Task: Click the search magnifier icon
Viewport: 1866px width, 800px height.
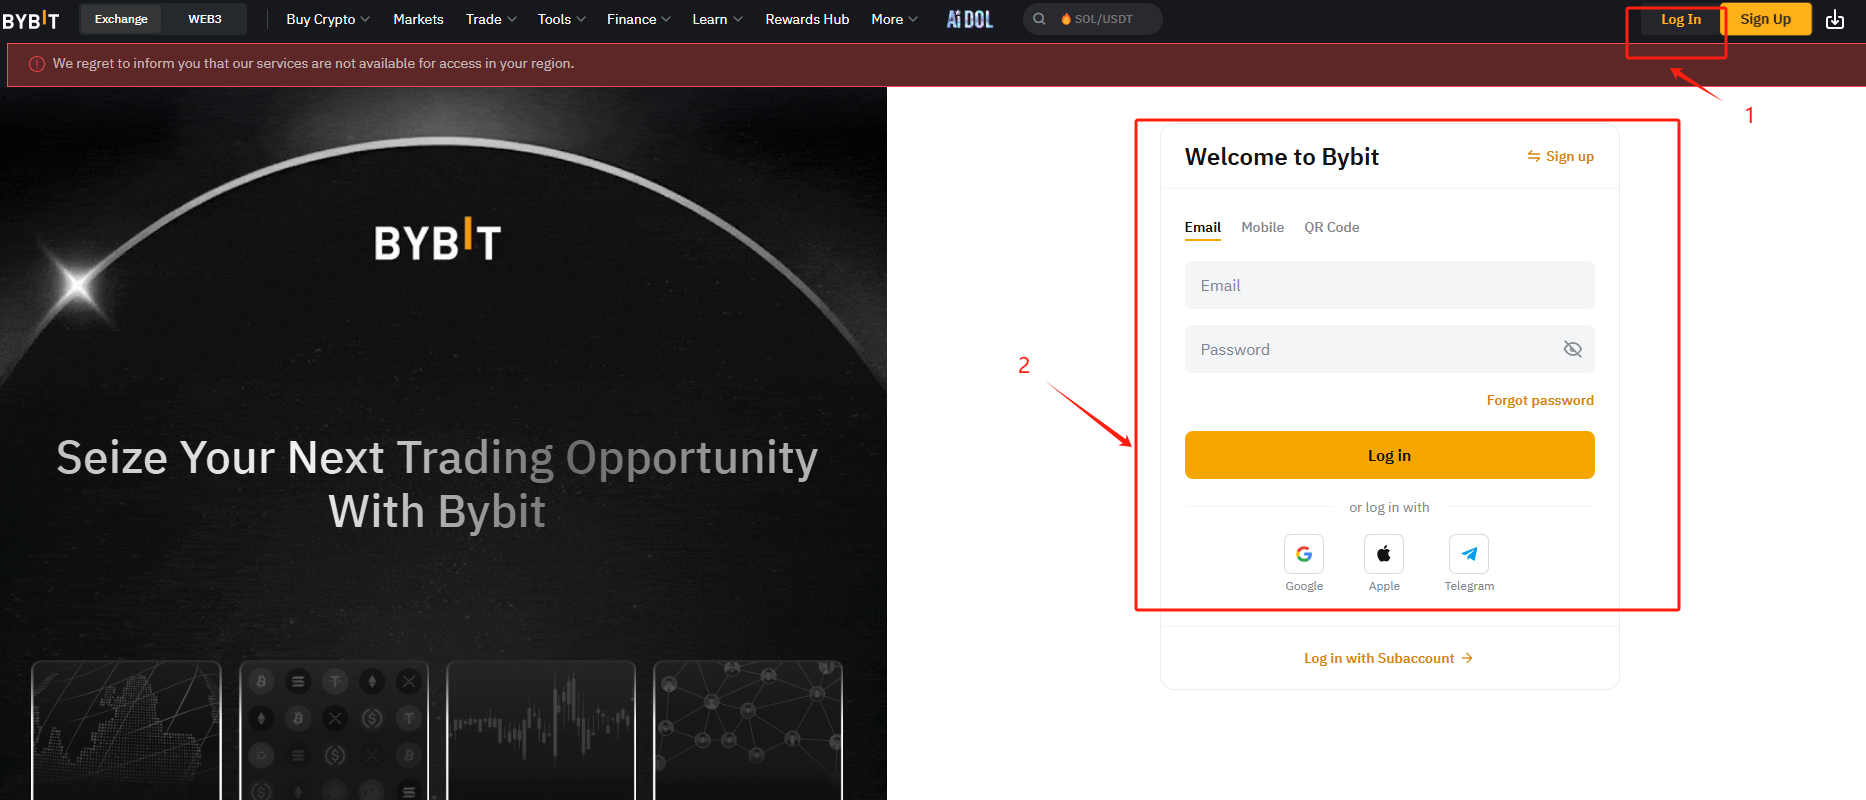Action: click(1040, 19)
